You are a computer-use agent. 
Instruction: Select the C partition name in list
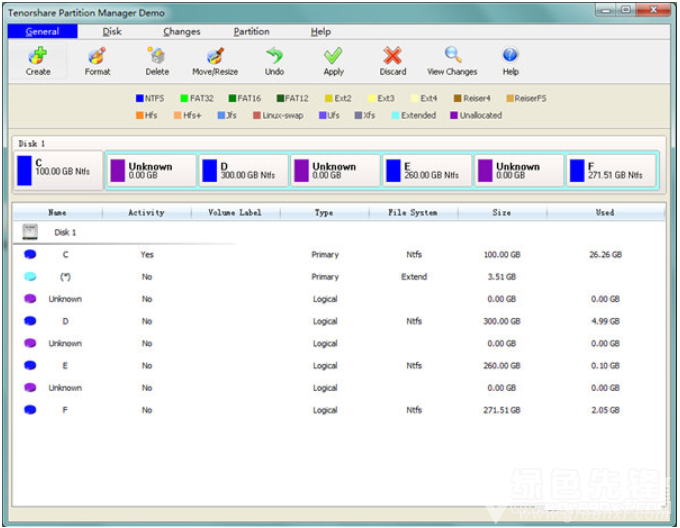point(65,254)
